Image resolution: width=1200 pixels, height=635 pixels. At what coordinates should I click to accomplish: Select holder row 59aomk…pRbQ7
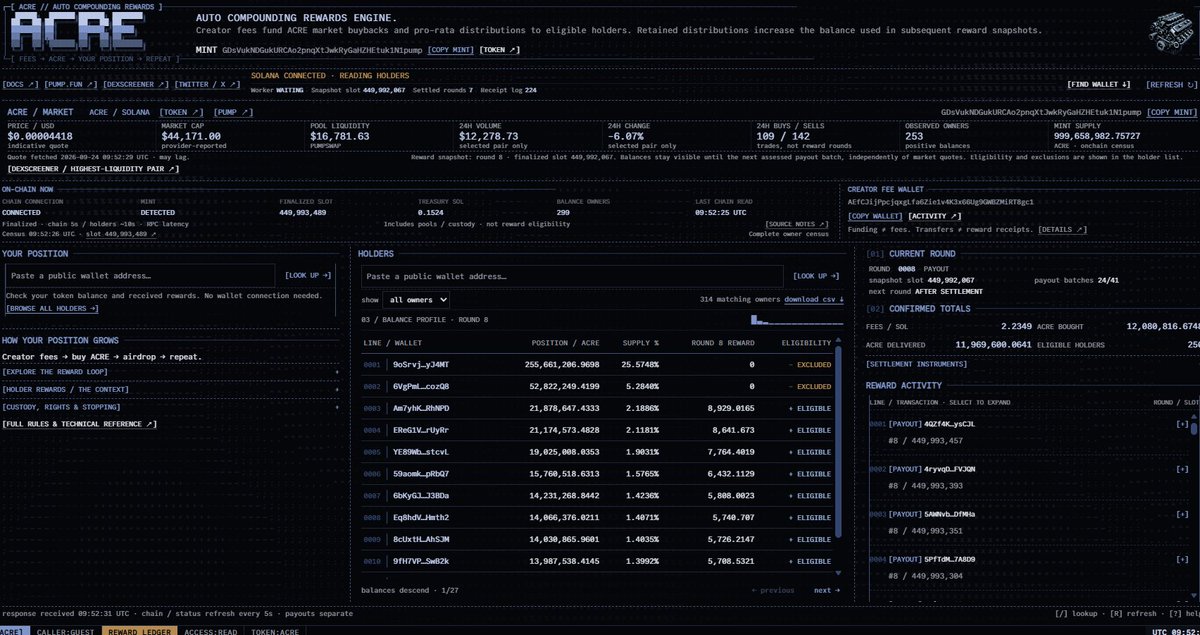(598, 474)
